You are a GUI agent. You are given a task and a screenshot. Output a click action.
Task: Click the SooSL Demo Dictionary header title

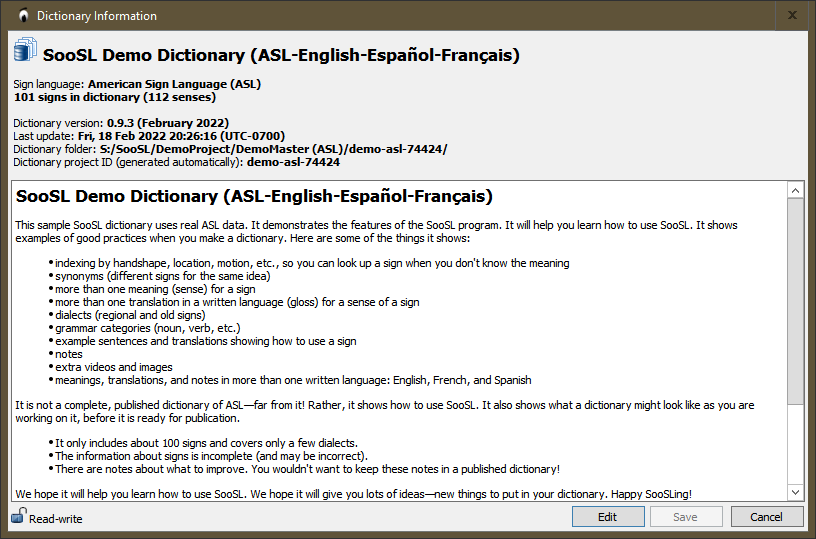click(281, 55)
